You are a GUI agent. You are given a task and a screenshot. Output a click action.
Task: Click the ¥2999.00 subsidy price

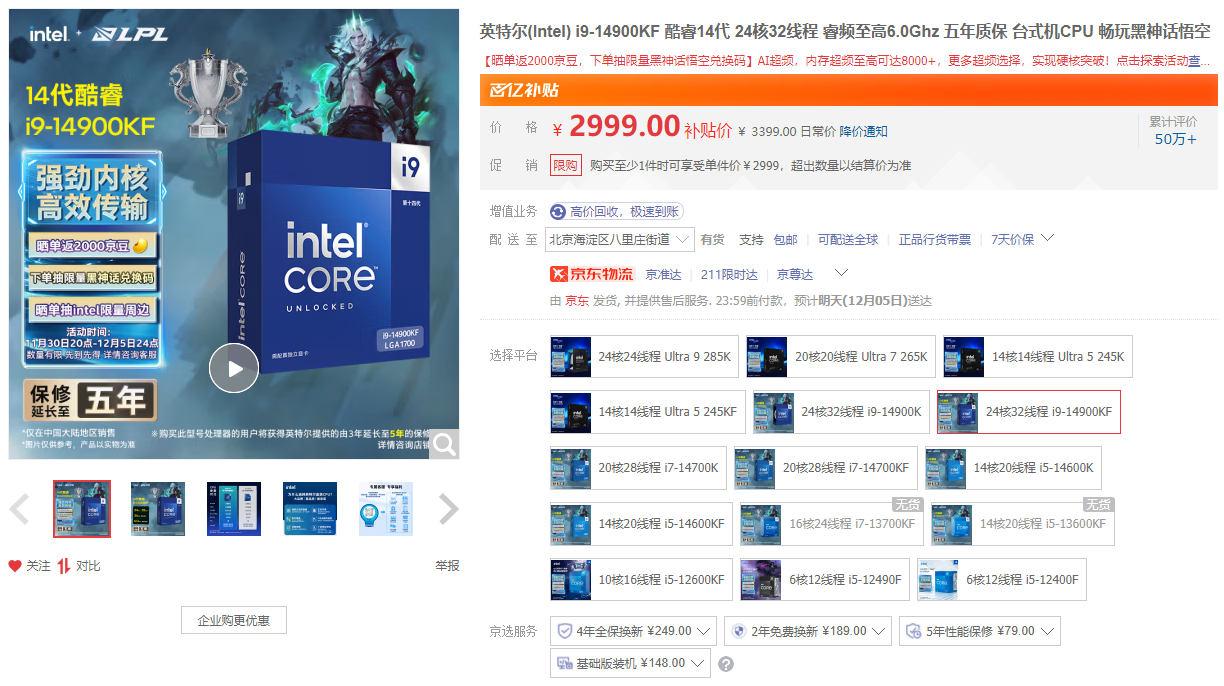pos(616,127)
